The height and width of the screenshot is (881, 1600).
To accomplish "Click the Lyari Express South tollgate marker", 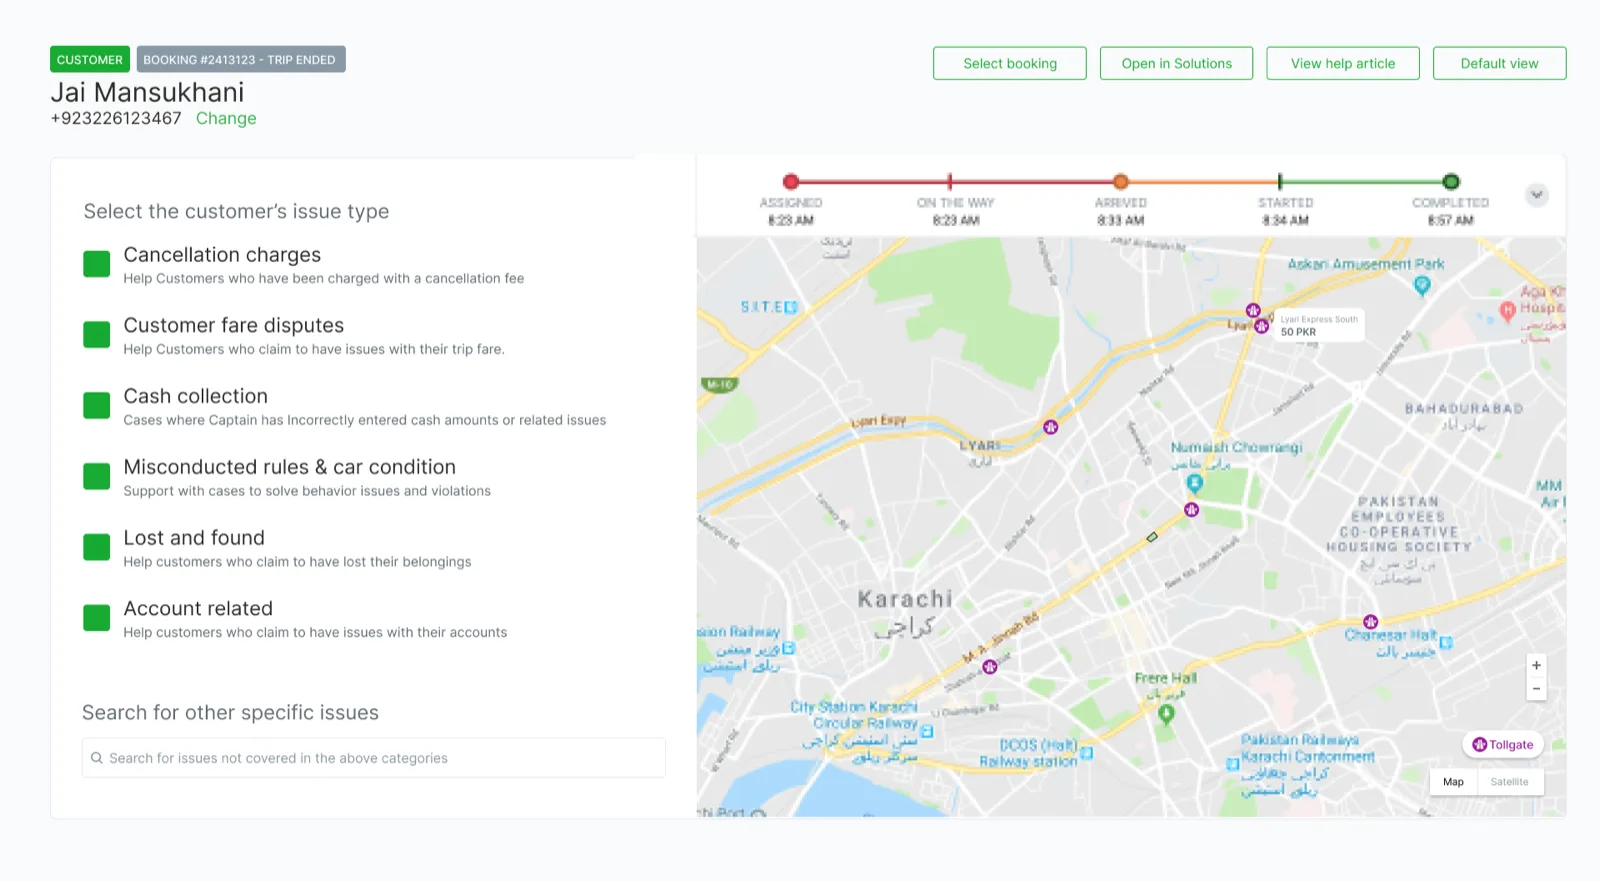I will 1262,326.
